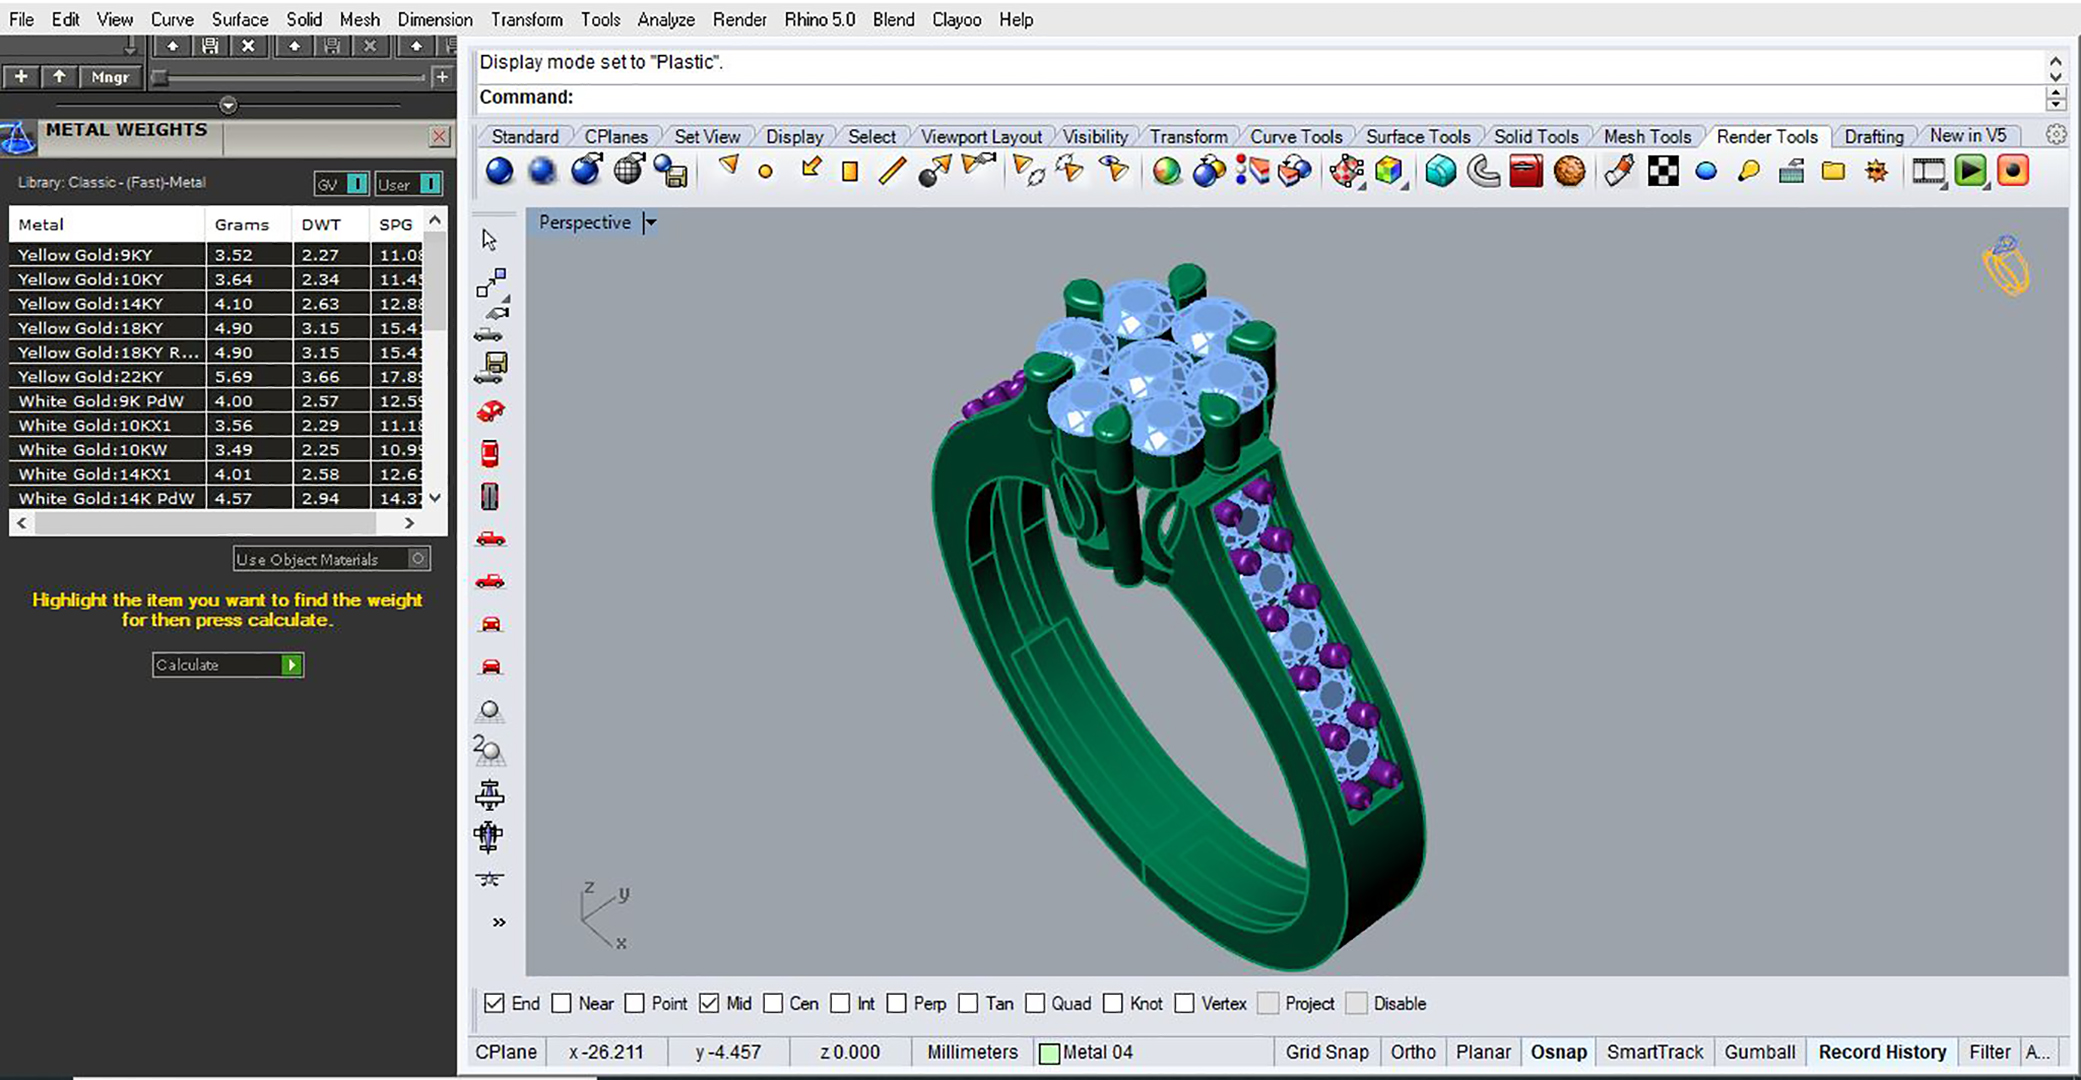Select the checkerboard test render icon
2081x1080 pixels.
(x=1663, y=171)
